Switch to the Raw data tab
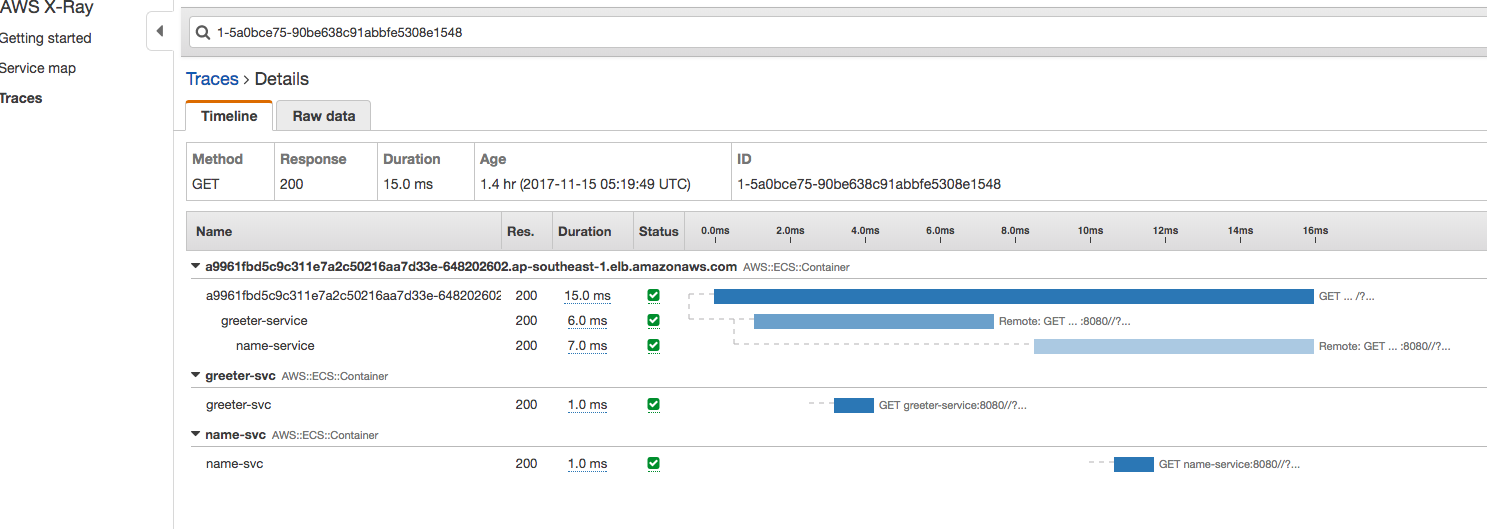 (324, 116)
